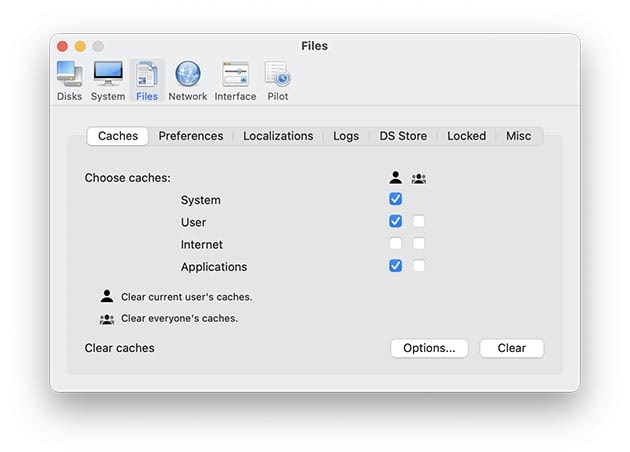This screenshot has height=452, width=630.
Task: Open the System toolbar section
Action: [x=108, y=81]
